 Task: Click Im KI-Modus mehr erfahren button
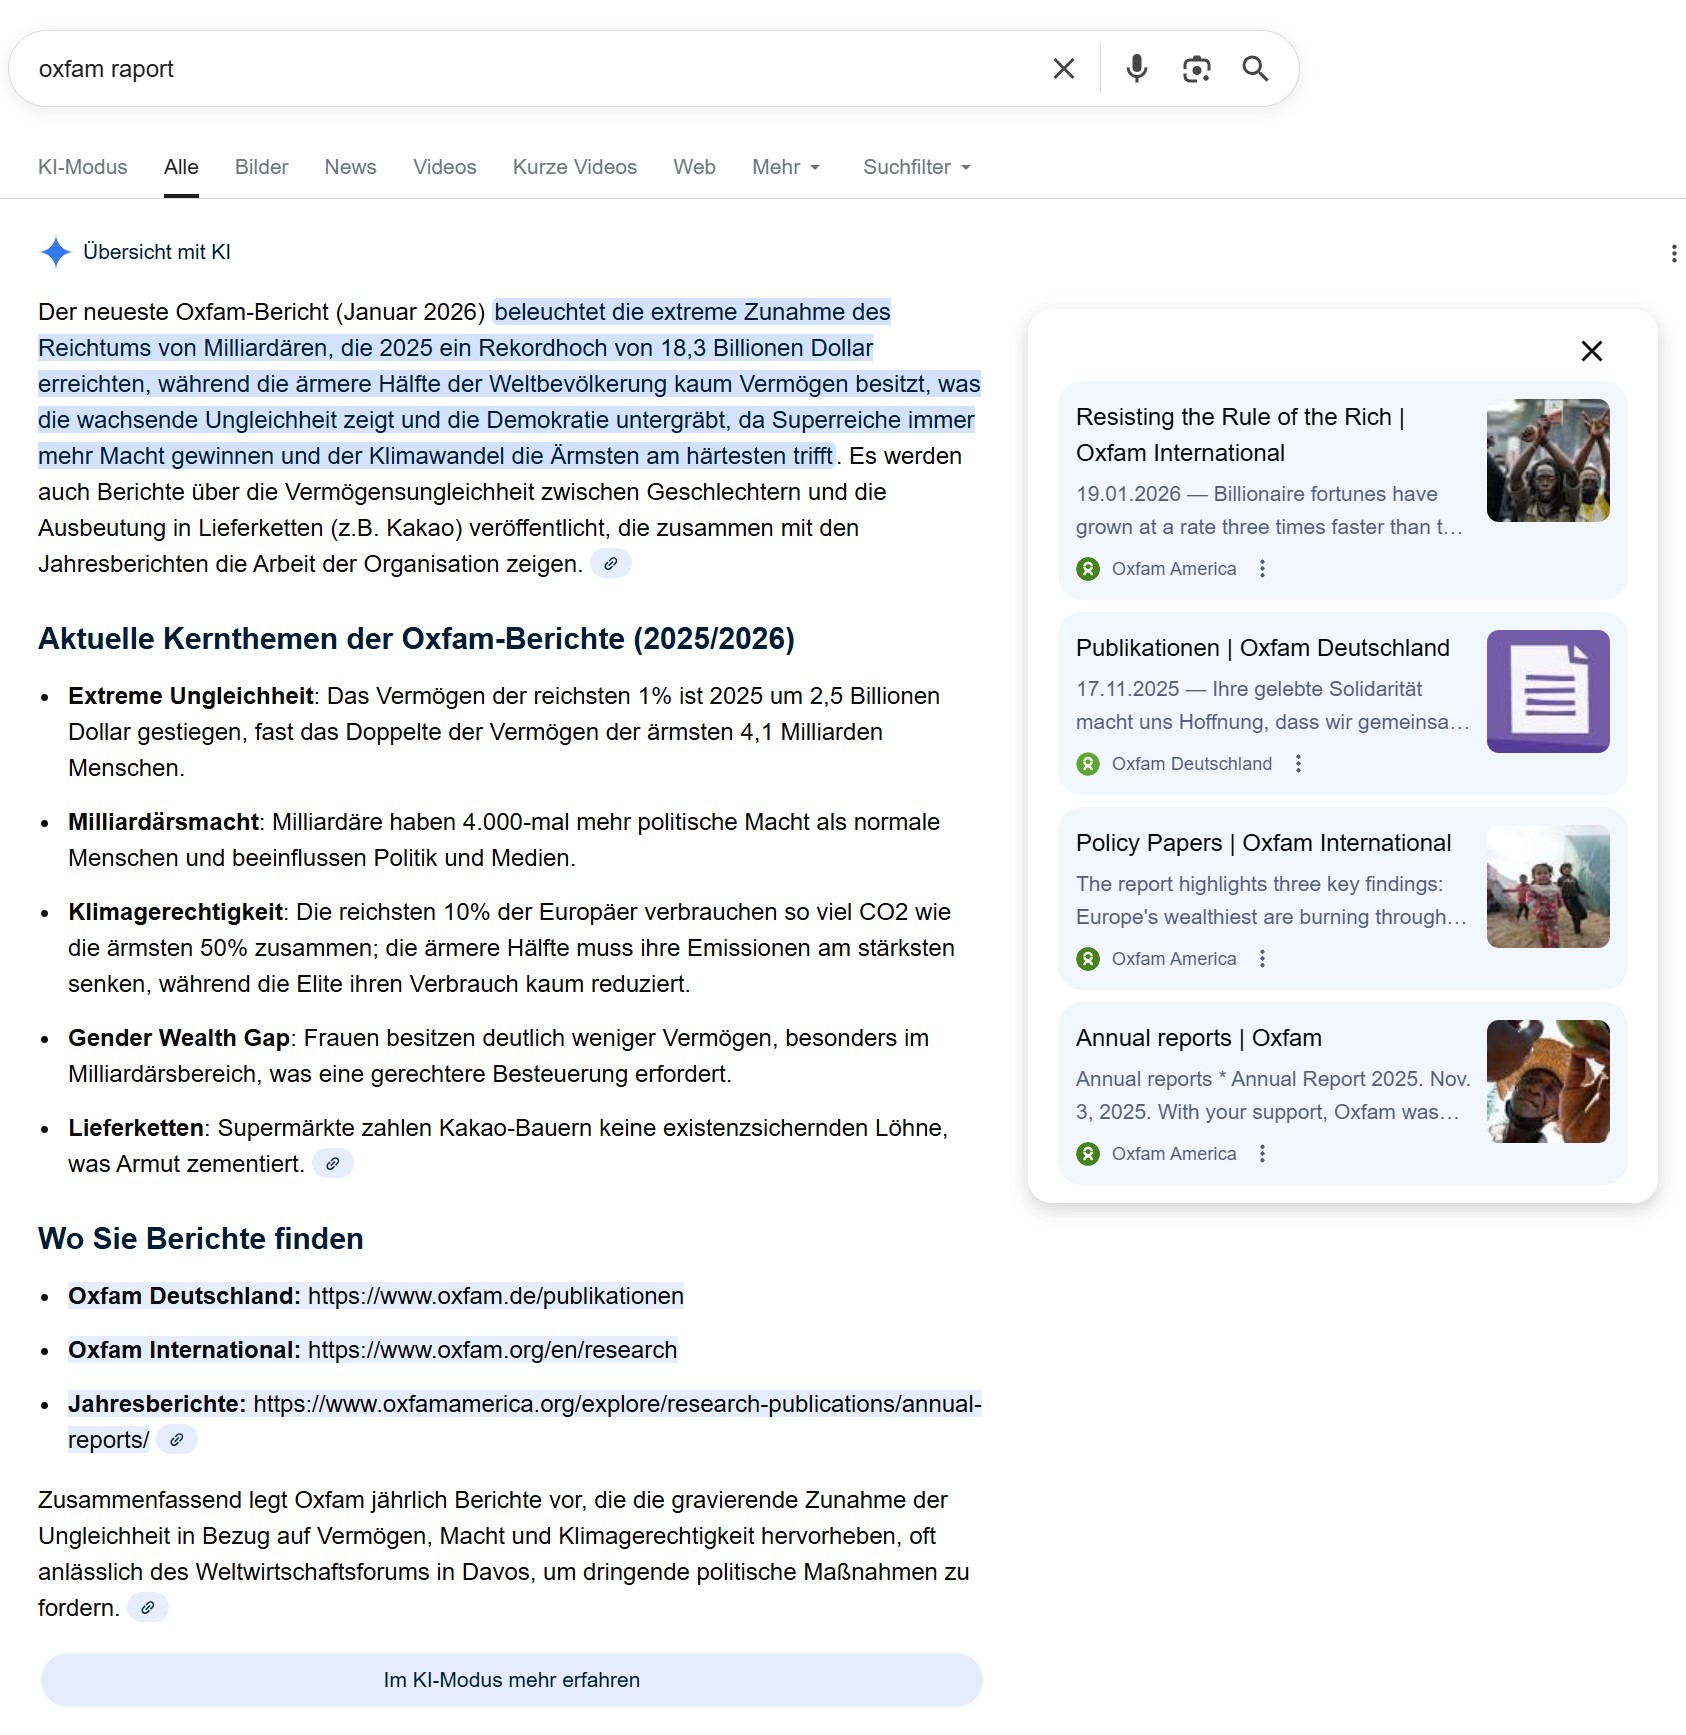(511, 1680)
